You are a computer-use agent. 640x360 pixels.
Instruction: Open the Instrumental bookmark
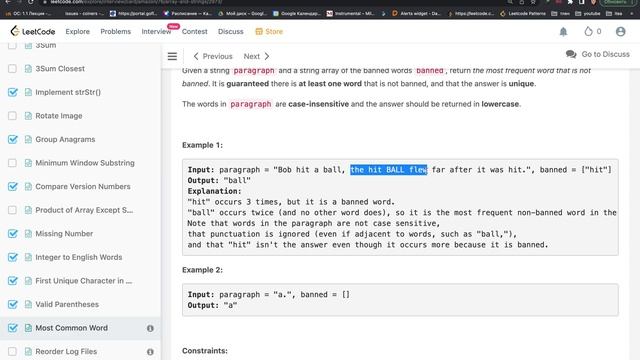coord(351,13)
